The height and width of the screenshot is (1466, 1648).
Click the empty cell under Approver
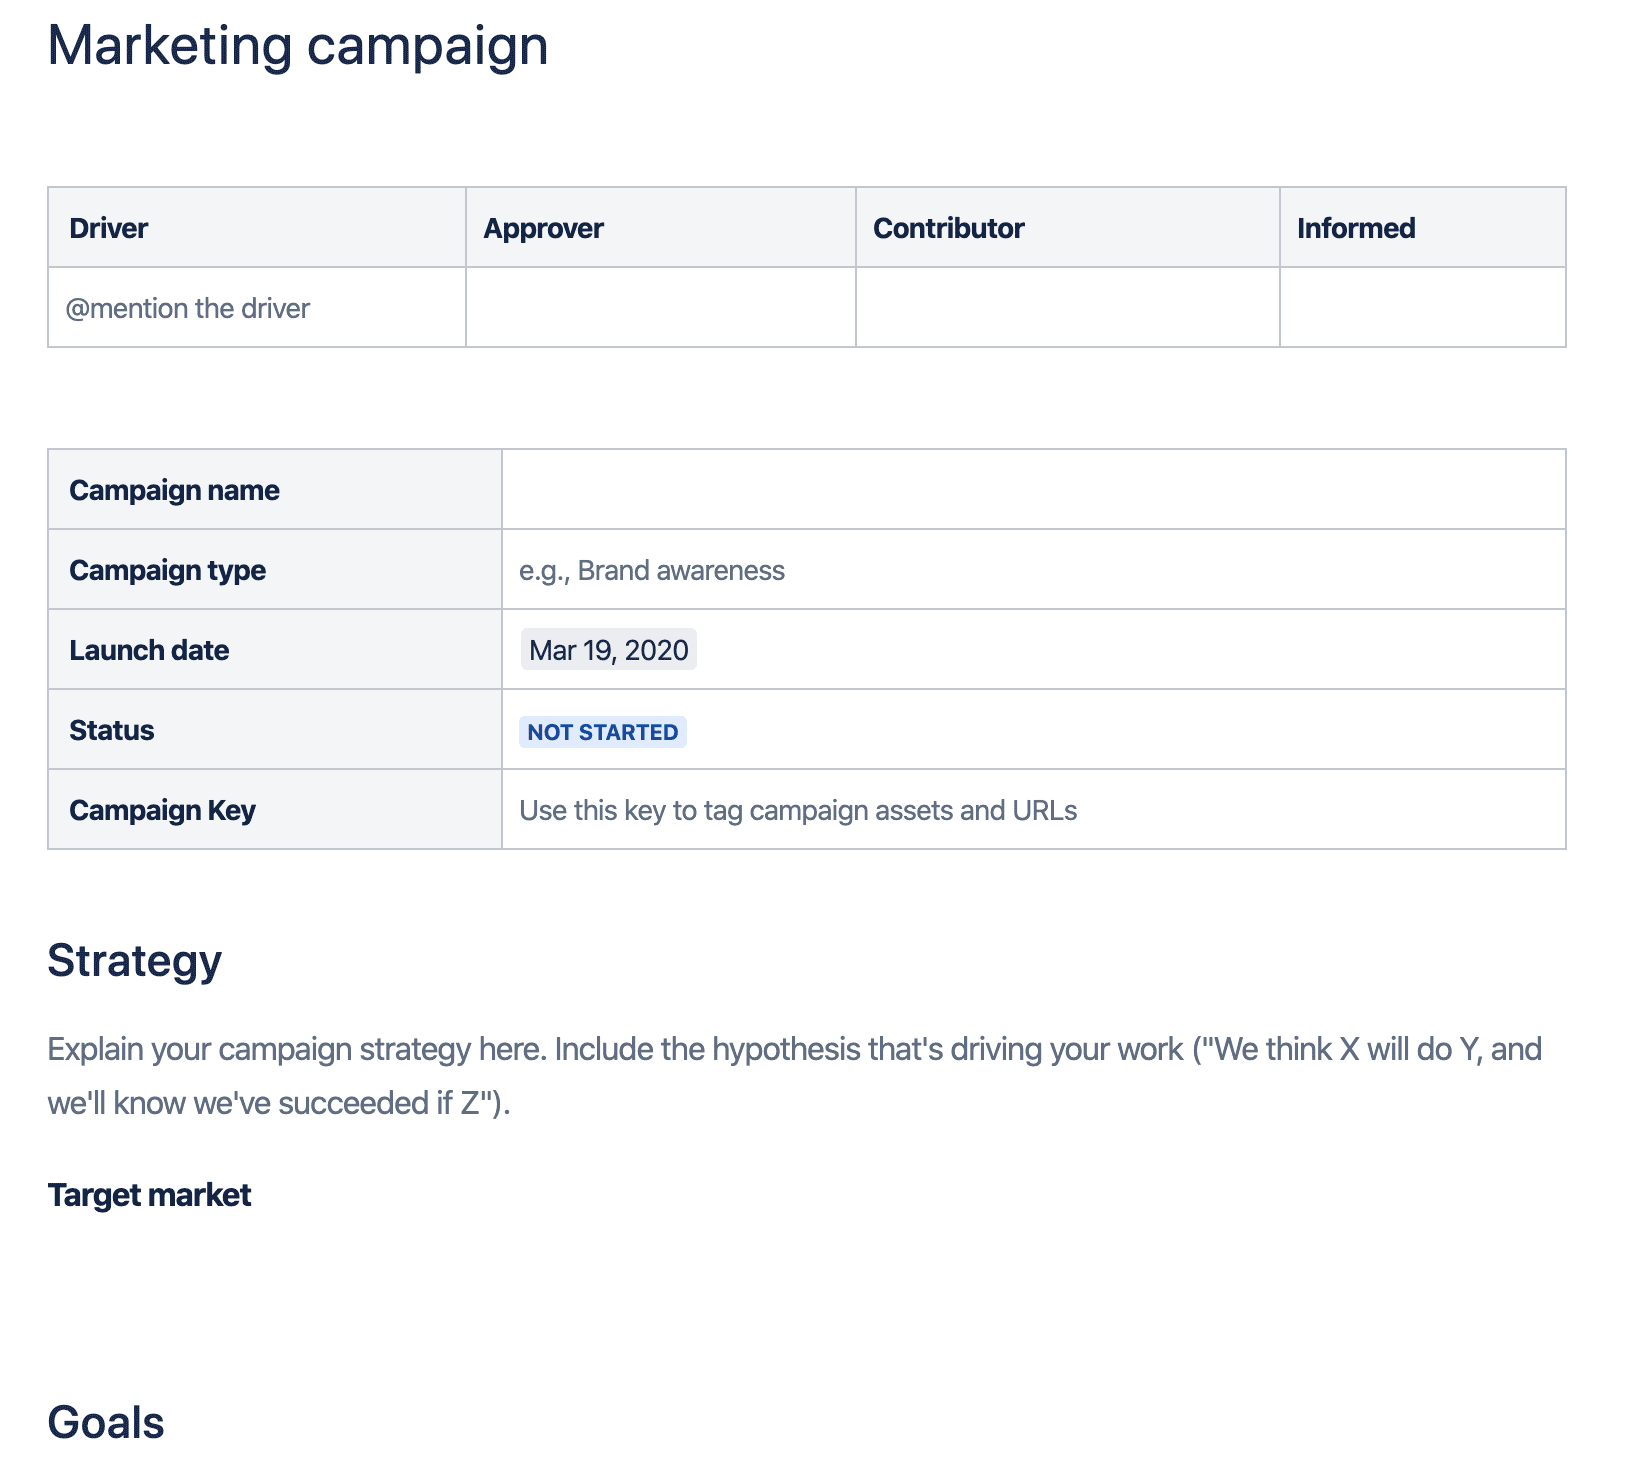tap(661, 308)
